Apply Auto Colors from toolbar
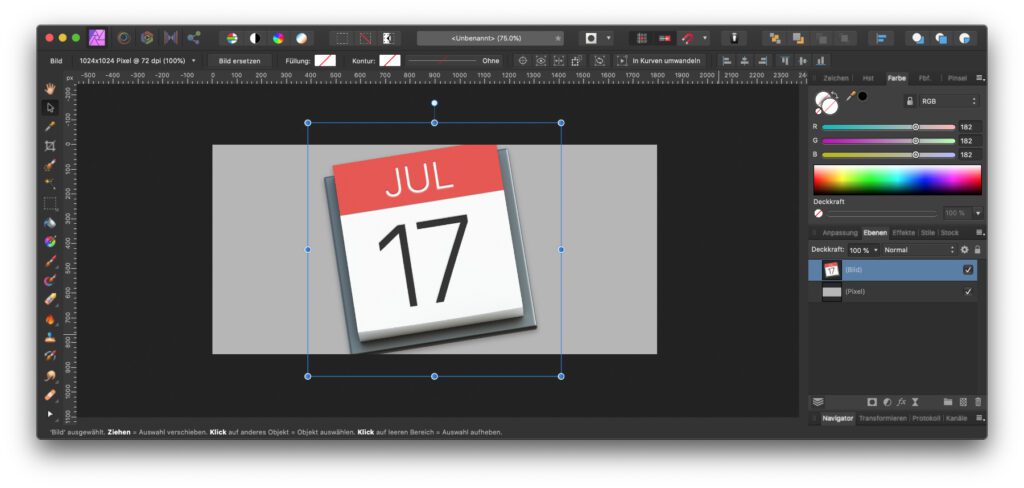 coord(278,38)
